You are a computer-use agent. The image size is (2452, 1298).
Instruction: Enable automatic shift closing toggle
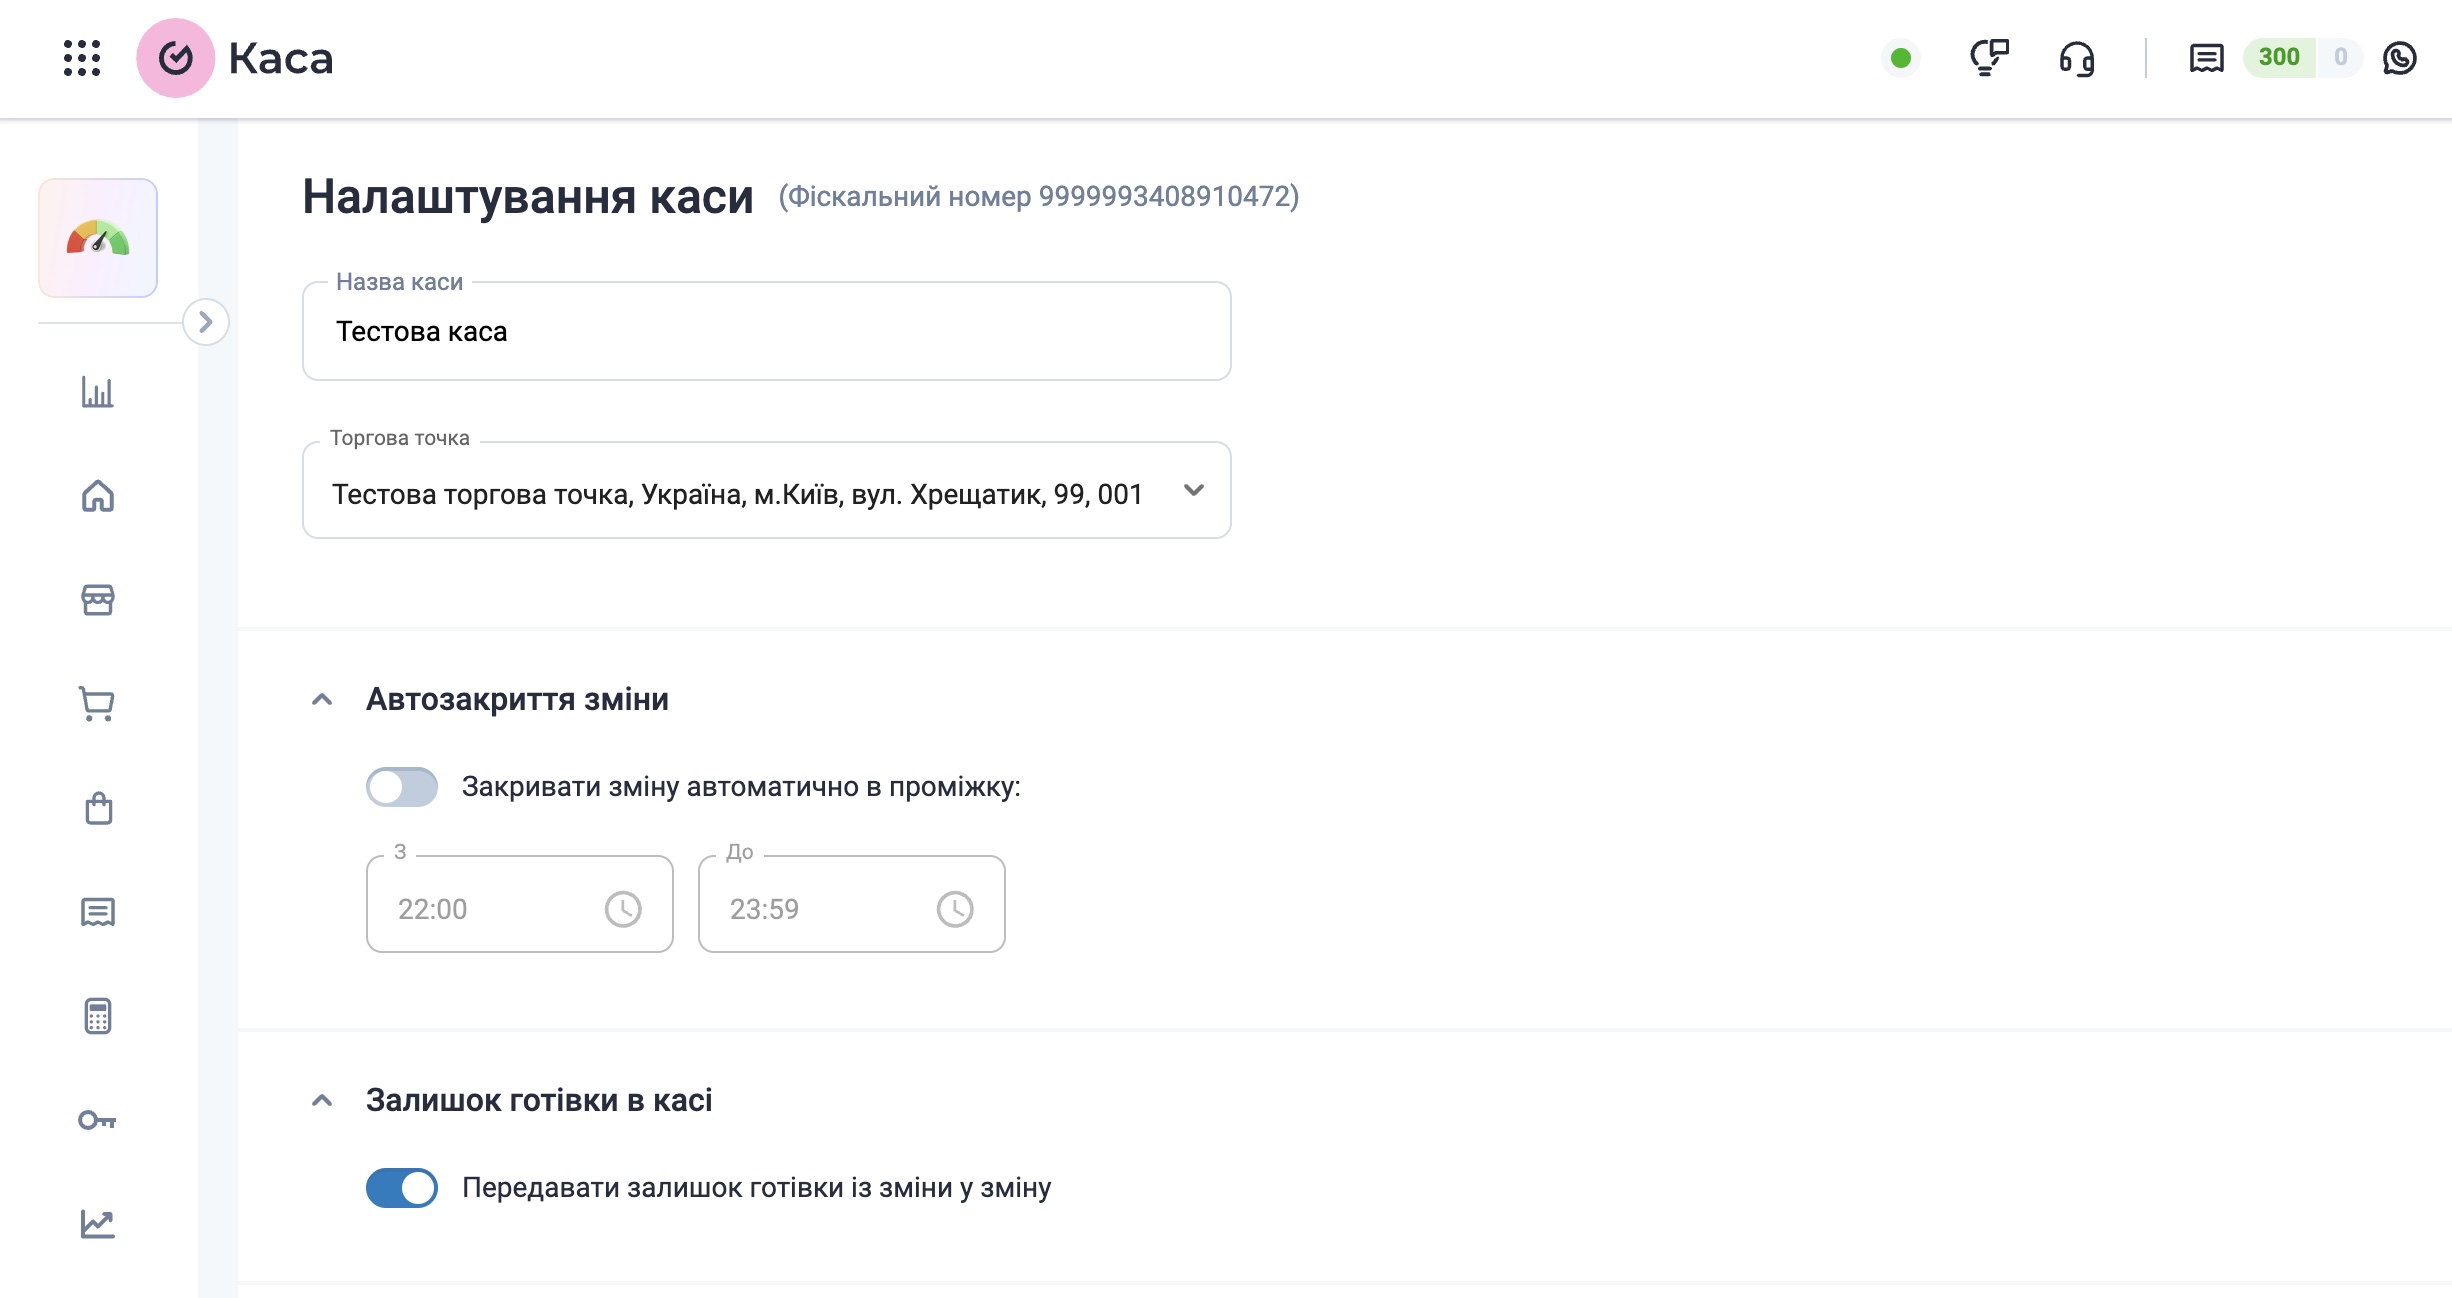tap(401, 787)
